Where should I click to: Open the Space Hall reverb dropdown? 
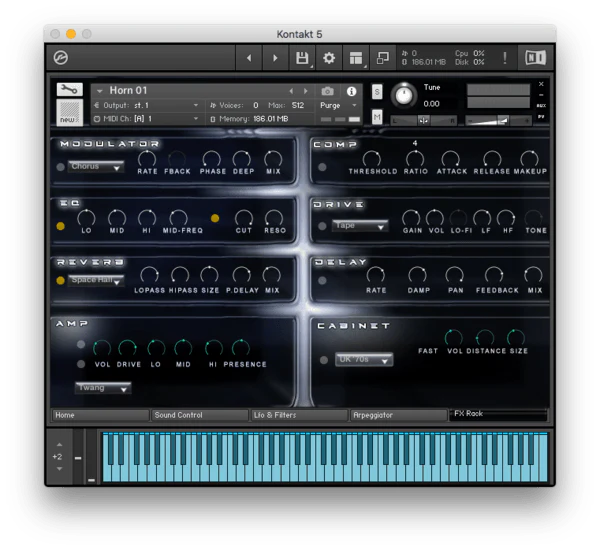coord(96,280)
